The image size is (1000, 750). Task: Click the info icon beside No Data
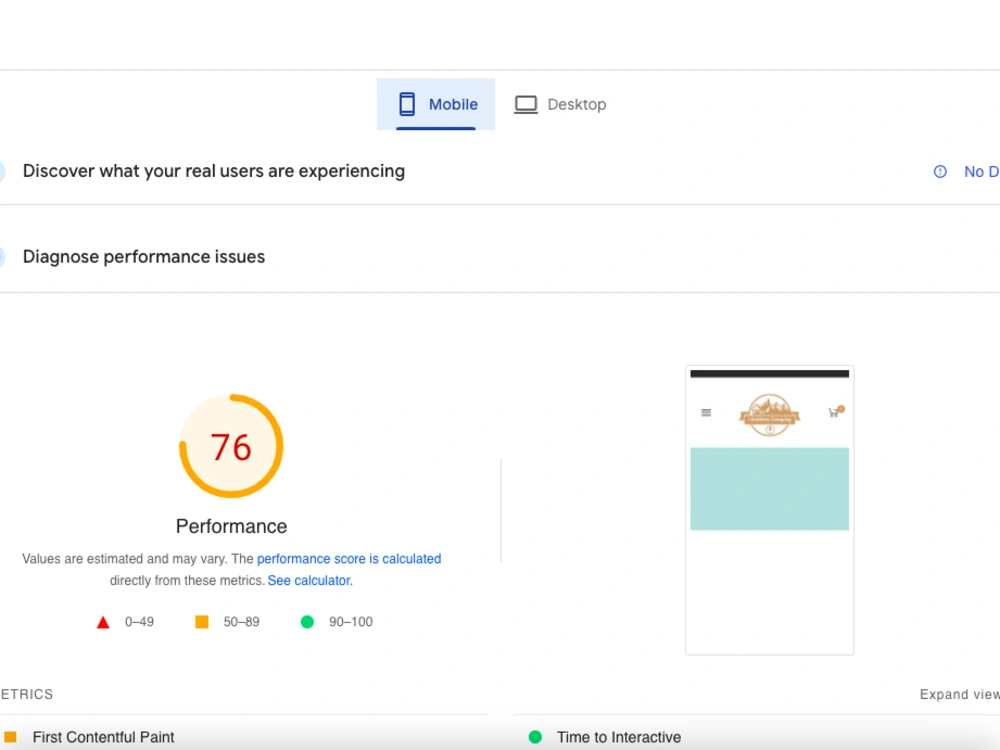click(940, 172)
